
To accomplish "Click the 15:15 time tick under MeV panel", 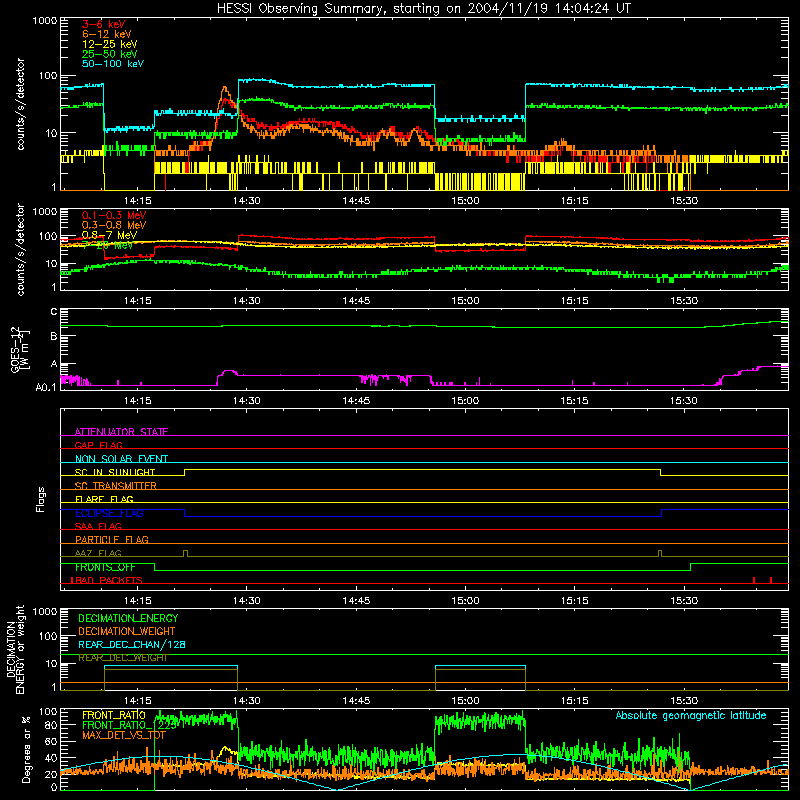I will [x=574, y=301].
